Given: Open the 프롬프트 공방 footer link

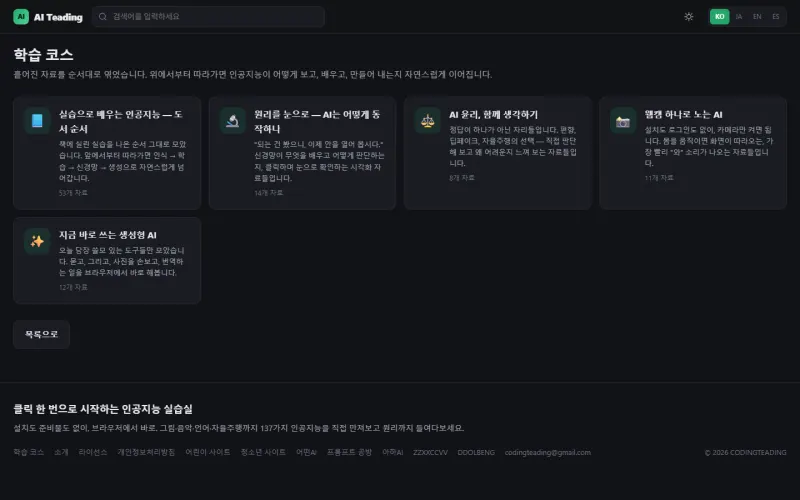Looking at the screenshot, I should pyautogui.click(x=349, y=452).
